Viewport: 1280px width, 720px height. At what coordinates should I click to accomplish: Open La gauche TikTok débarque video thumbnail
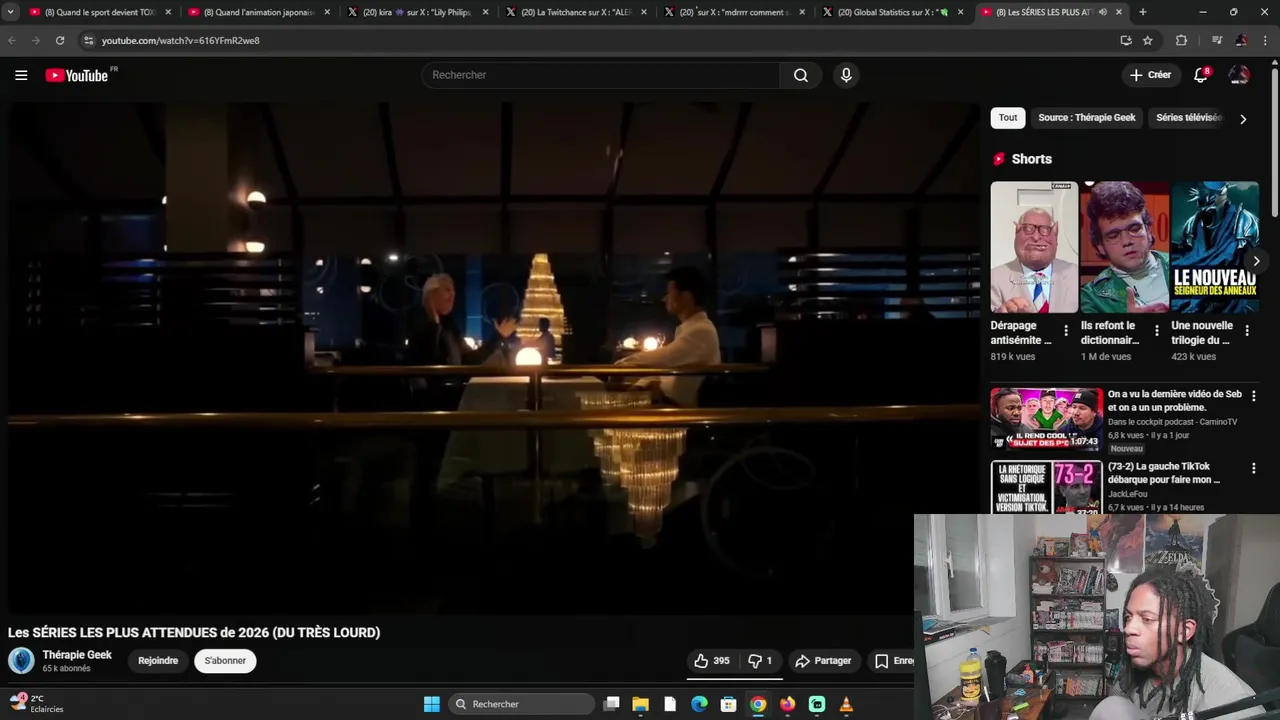(x=1047, y=488)
